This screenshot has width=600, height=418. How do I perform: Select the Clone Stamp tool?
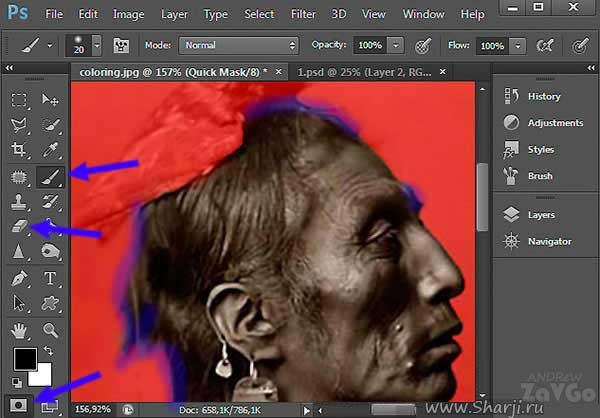[20, 202]
